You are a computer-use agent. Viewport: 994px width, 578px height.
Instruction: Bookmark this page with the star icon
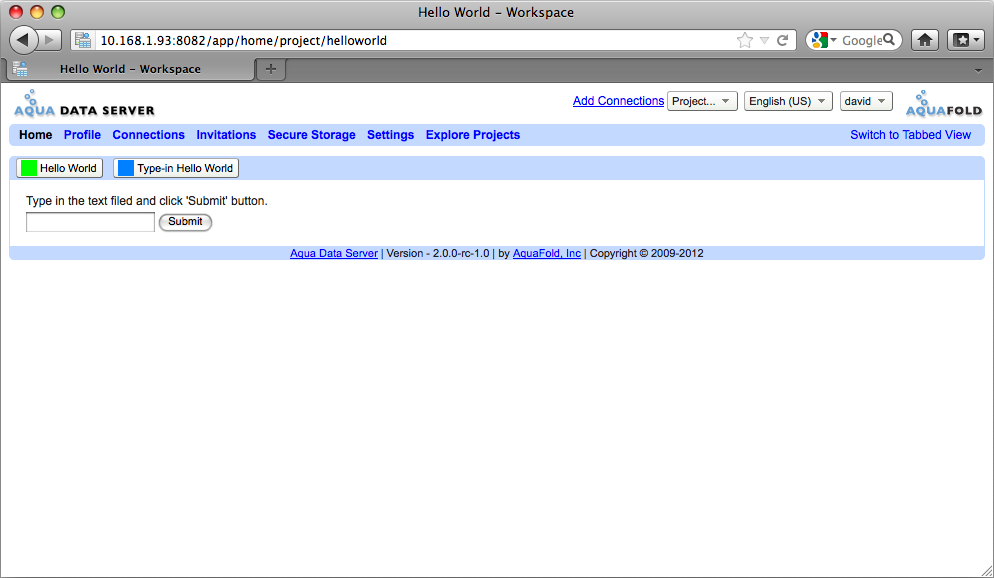(x=745, y=41)
